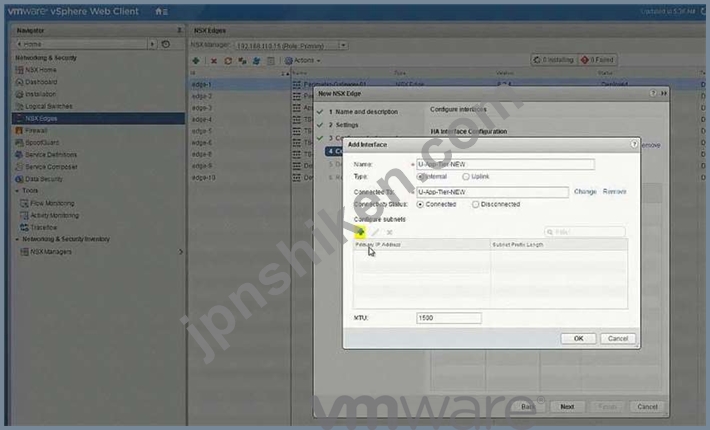The width and height of the screenshot is (710, 430).
Task: Click the orange refresh icon in NSX Edges toolbar
Action: point(228,61)
